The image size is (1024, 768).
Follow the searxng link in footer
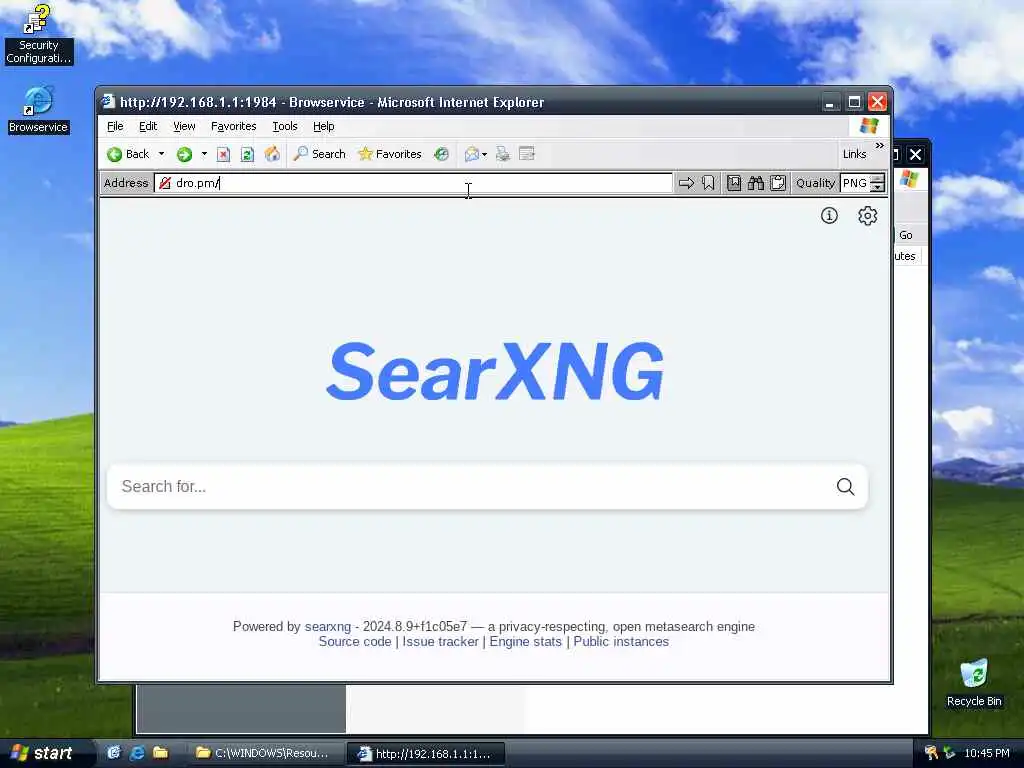(x=328, y=626)
